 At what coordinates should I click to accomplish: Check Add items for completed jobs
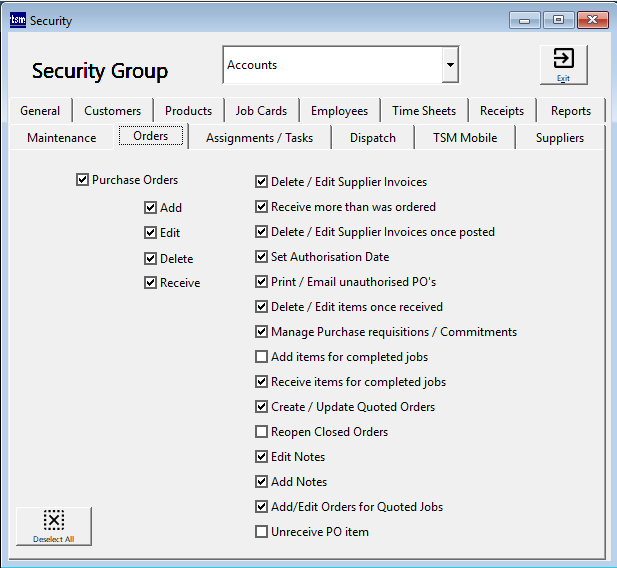pos(262,357)
